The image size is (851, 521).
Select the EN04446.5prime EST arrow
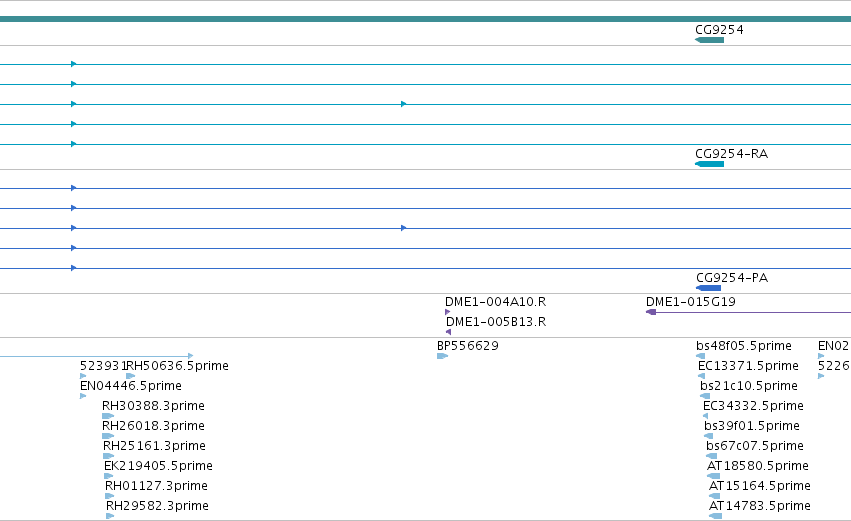coord(83,396)
